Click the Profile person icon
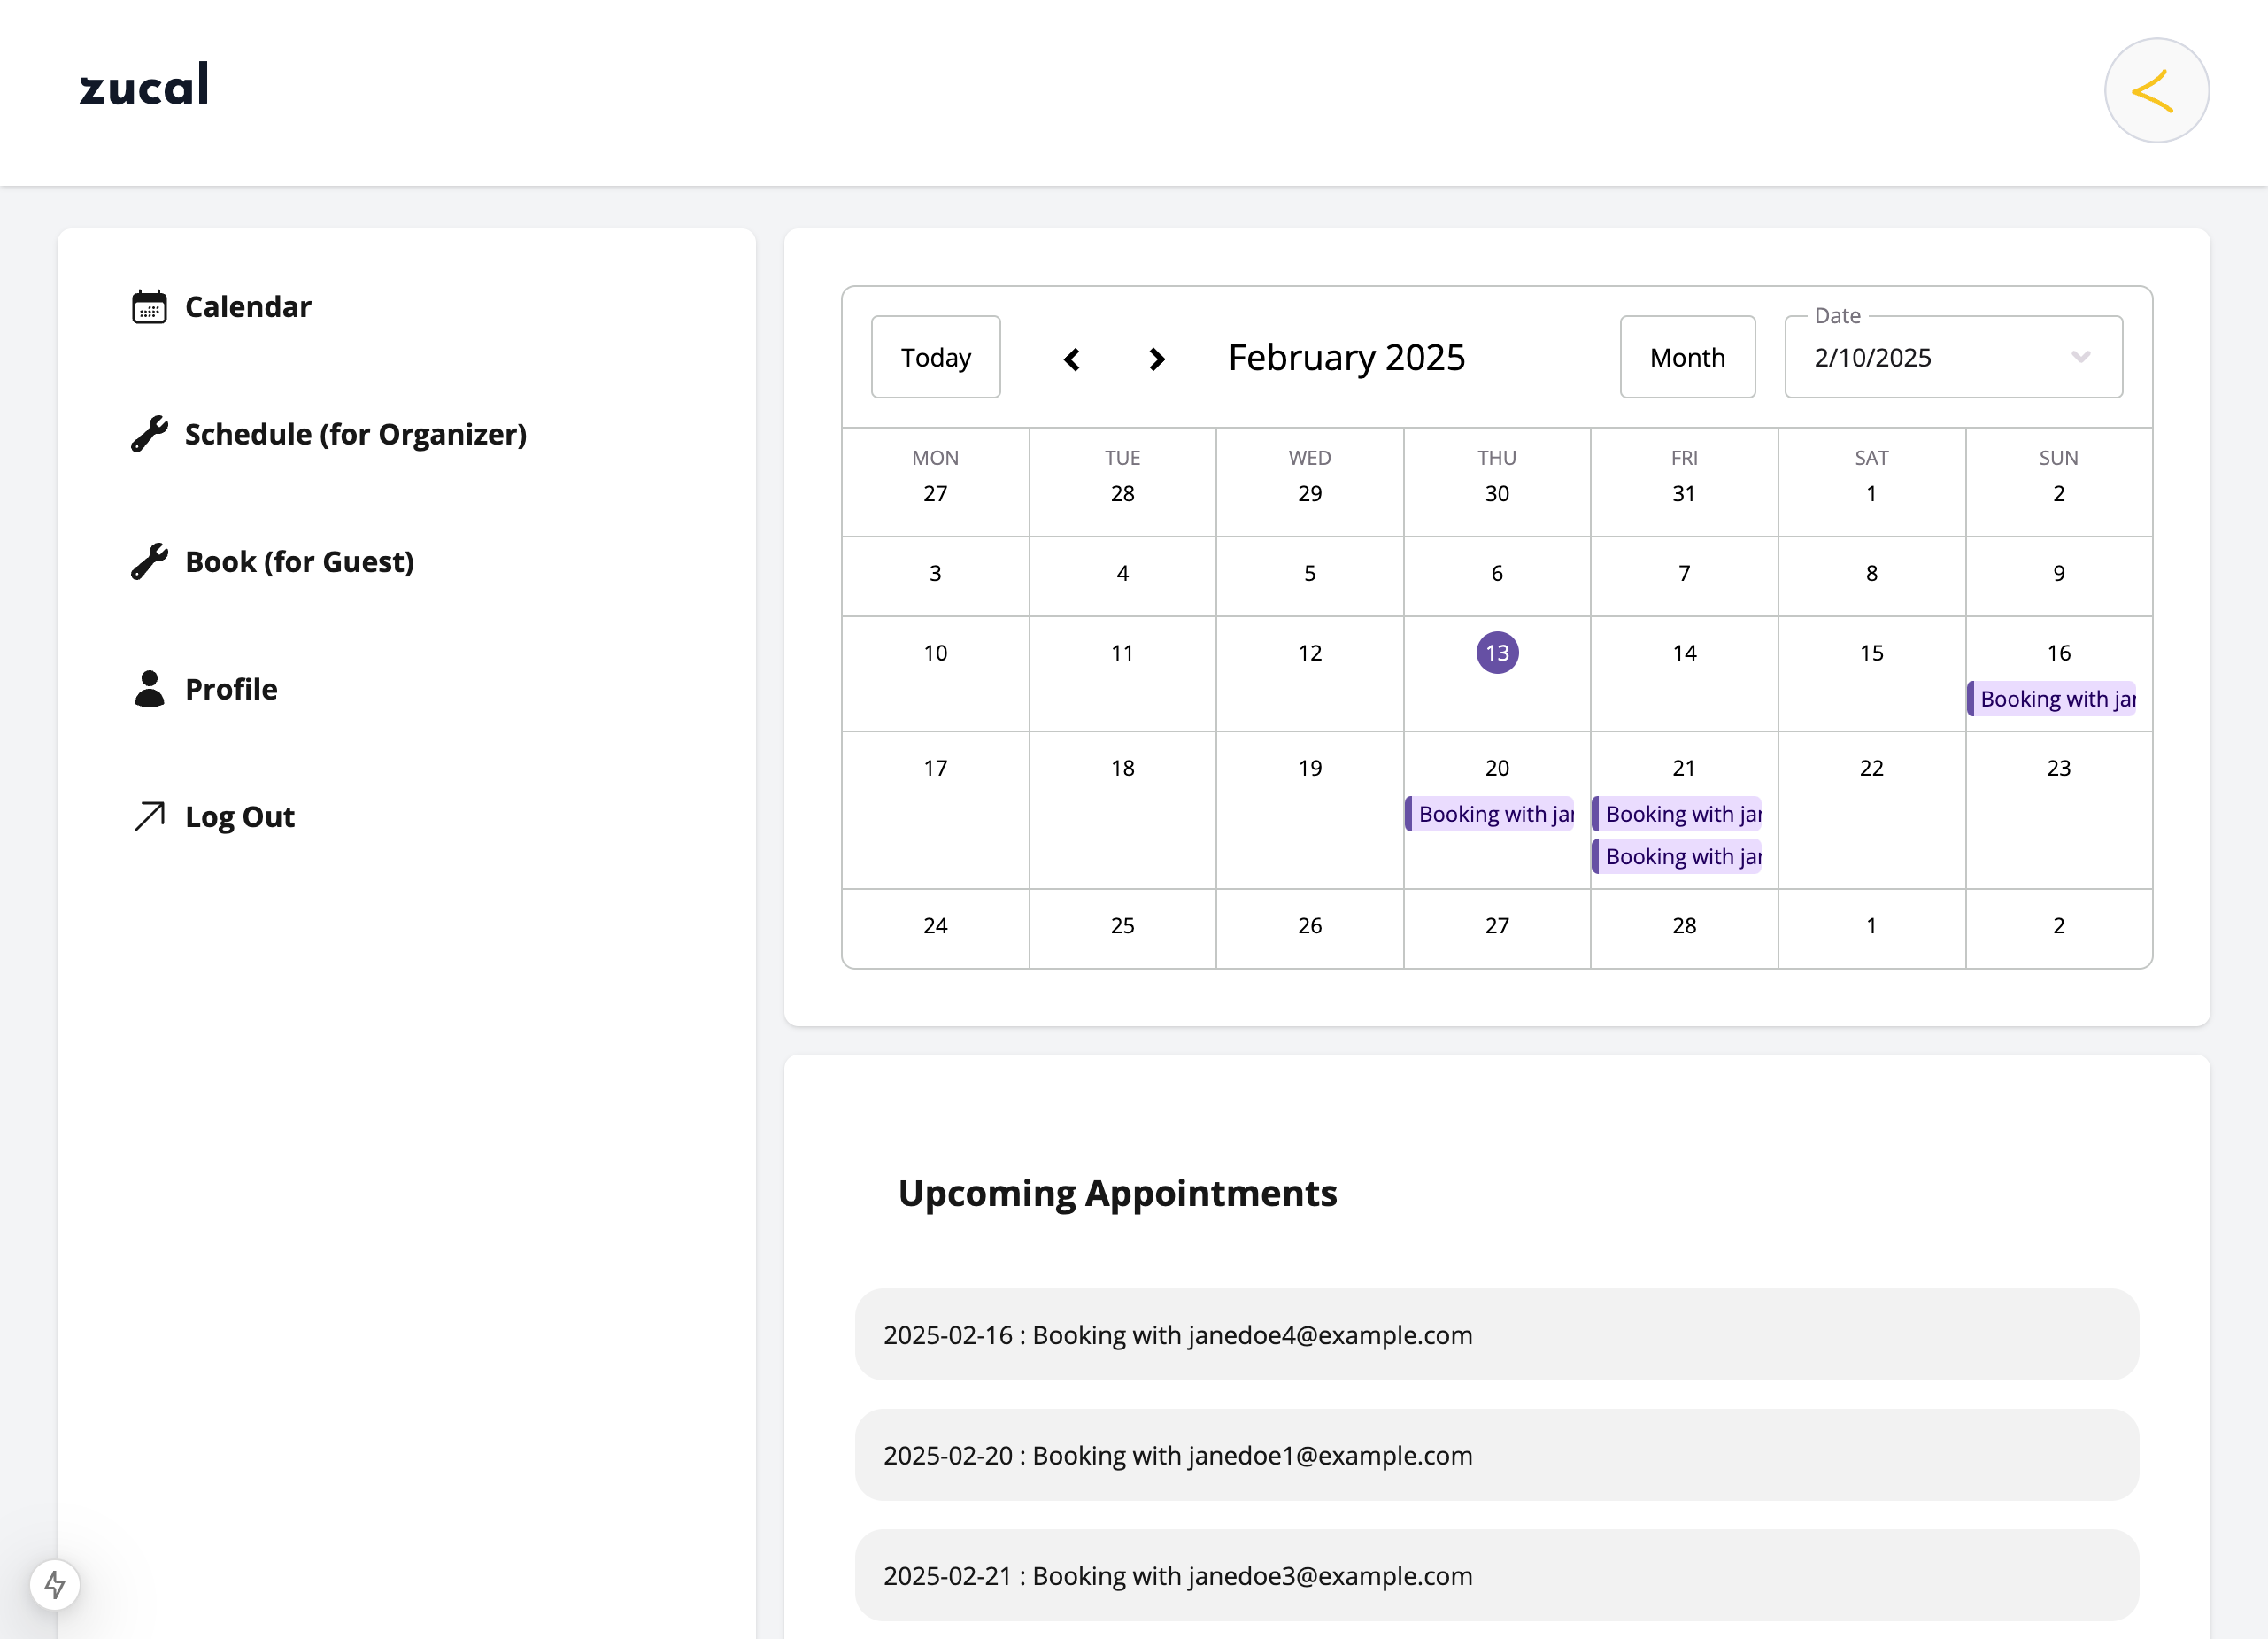Viewport: 2268px width, 1639px height. [149, 689]
